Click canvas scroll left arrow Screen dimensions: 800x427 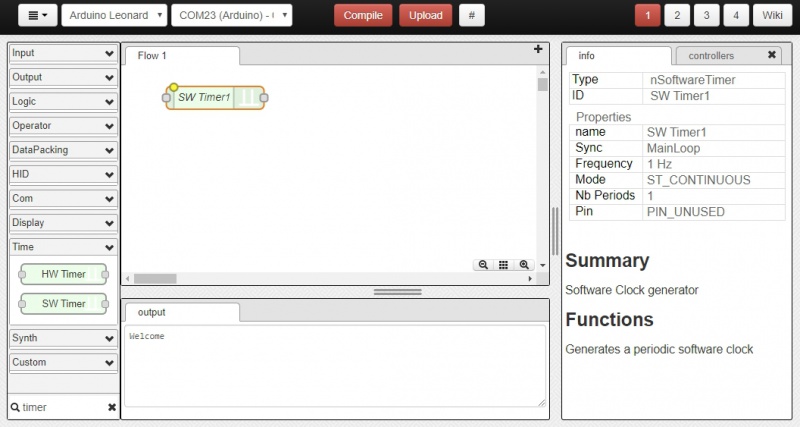tap(128, 279)
